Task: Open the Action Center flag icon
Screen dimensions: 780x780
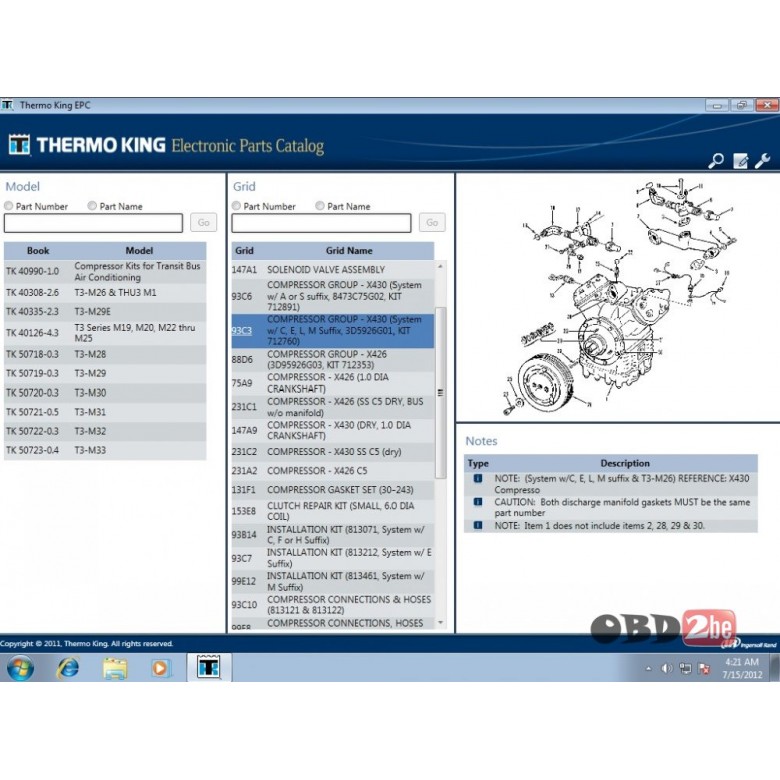Action: [704, 669]
